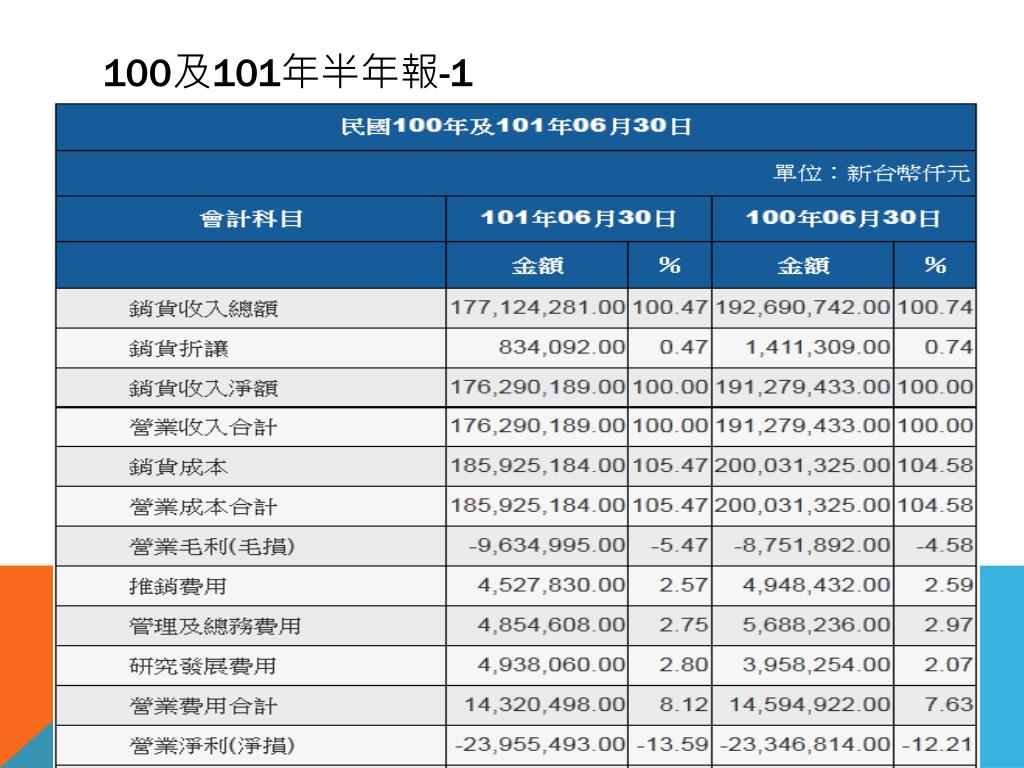
Task: Click the table header 民國100年及101年06月30日
Action: (516, 126)
